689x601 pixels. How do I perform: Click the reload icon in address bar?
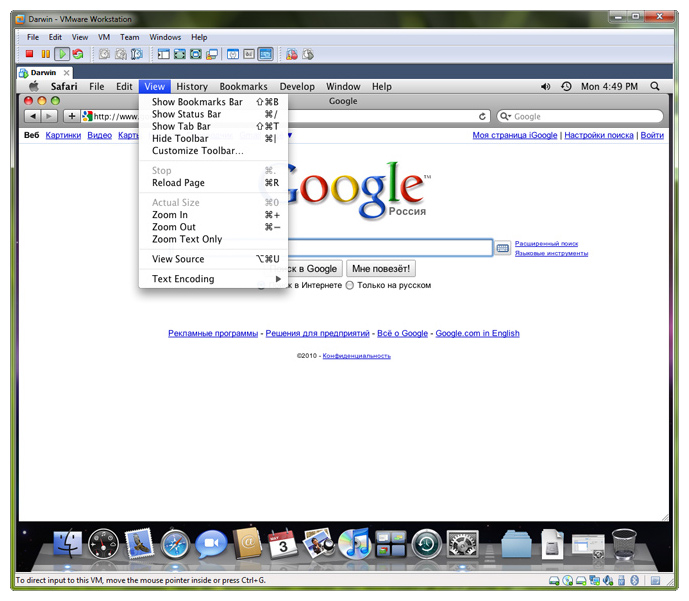click(x=483, y=117)
